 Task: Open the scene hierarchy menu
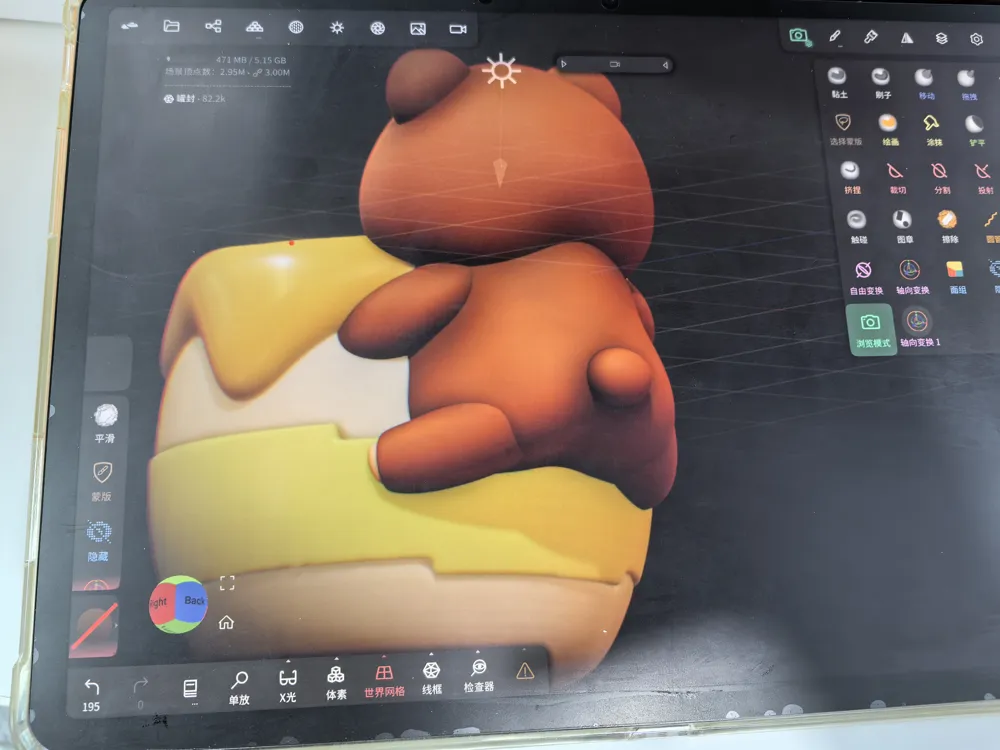click(213, 26)
